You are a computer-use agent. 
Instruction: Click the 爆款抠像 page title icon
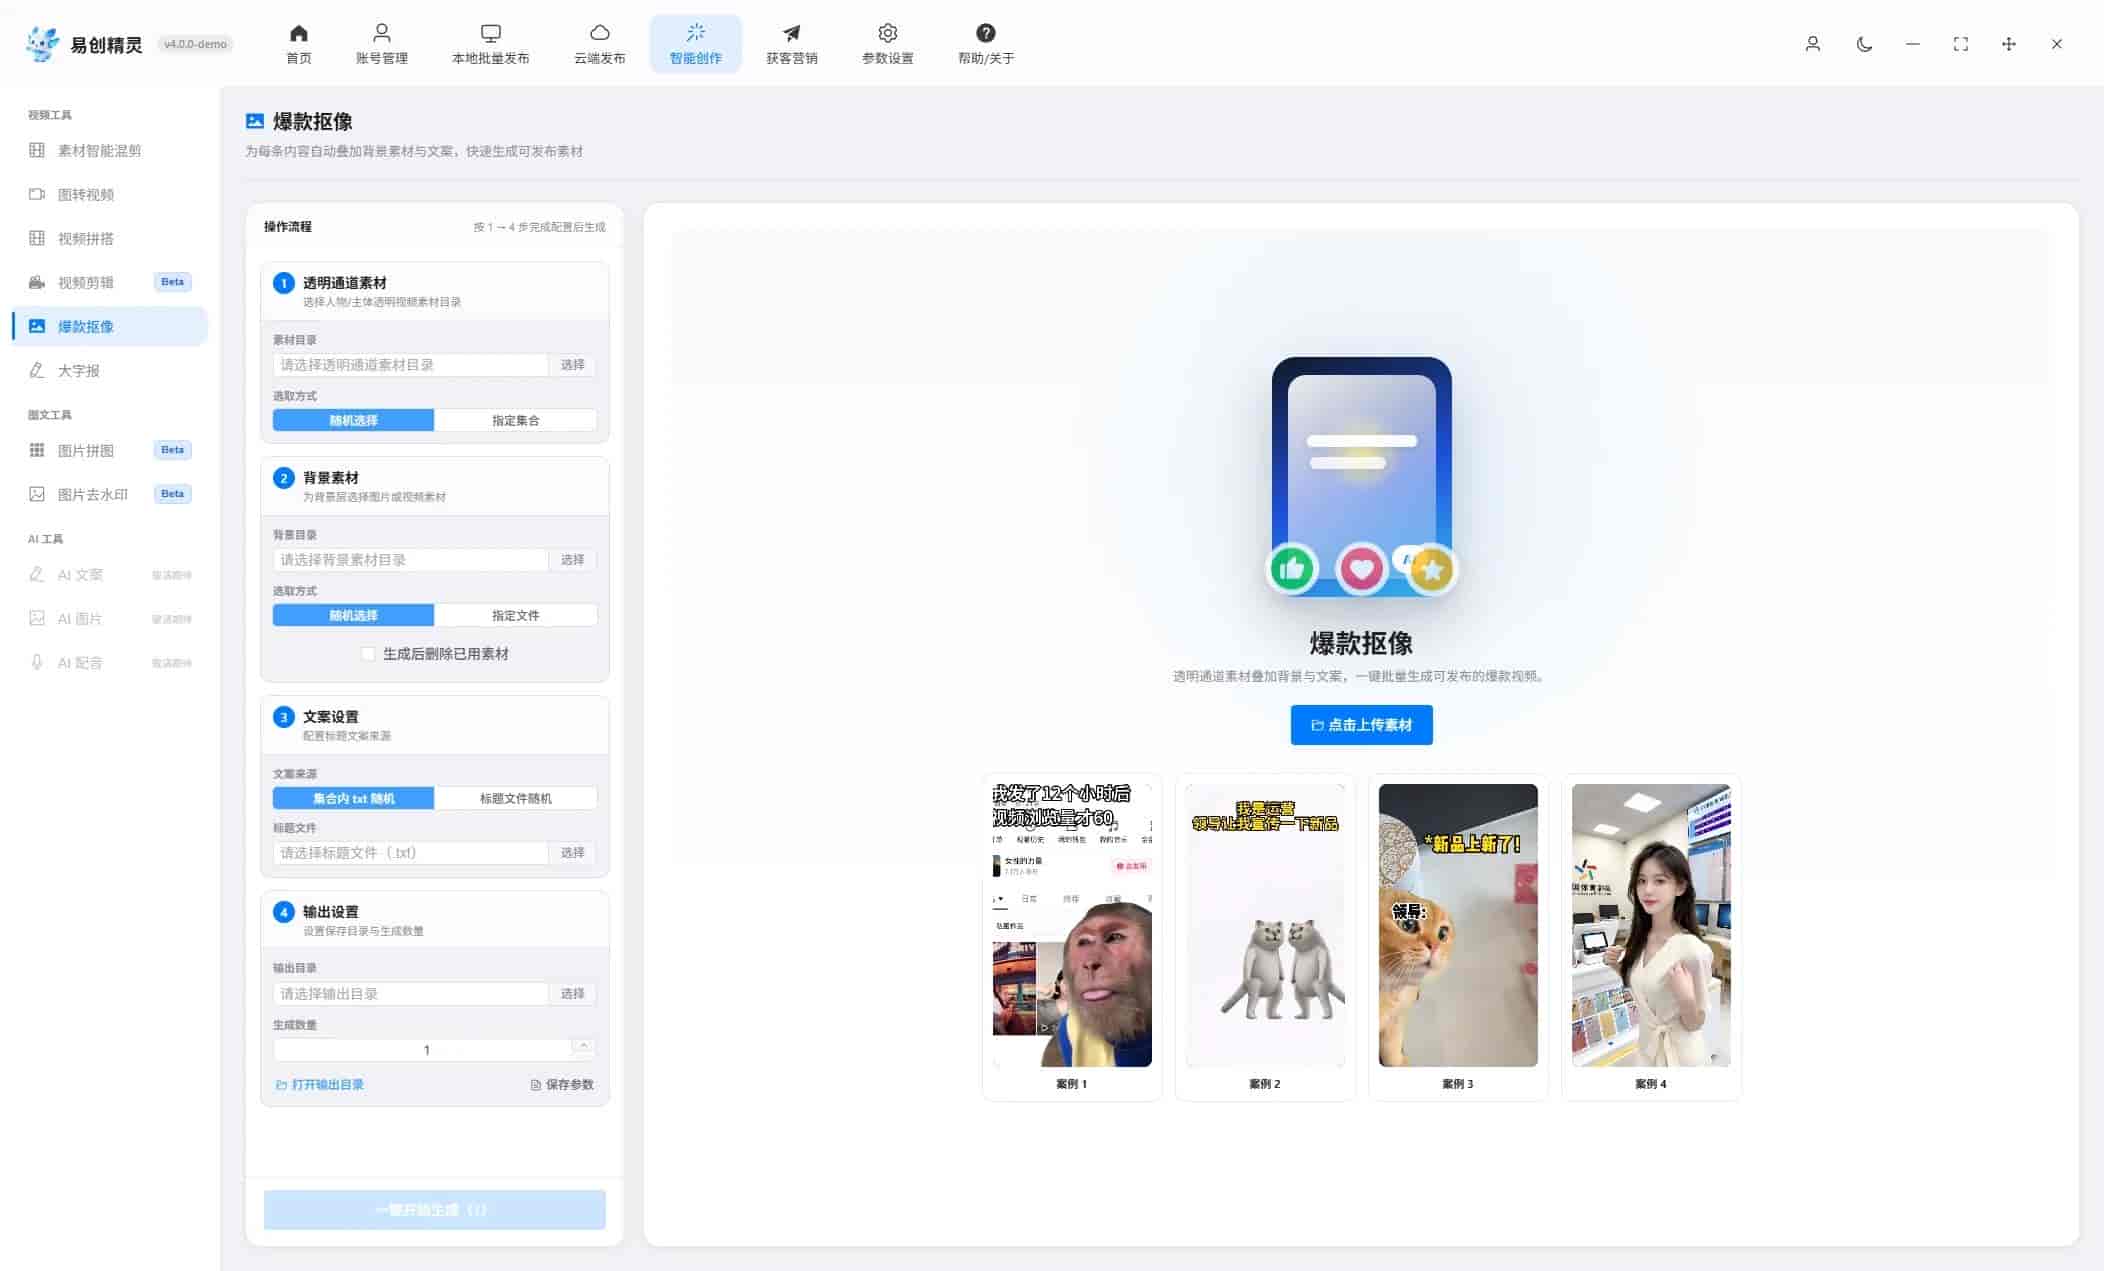[255, 121]
